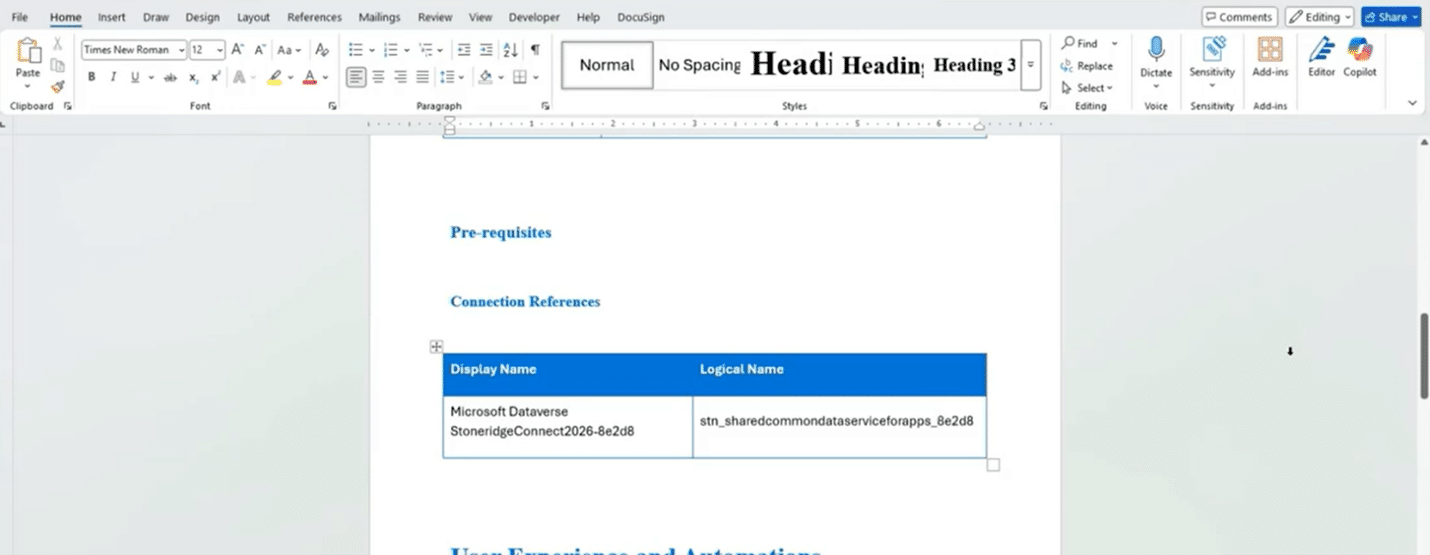This screenshot has height=555, width=1430.
Task: Apply the Heading 3 style
Action: point(974,65)
